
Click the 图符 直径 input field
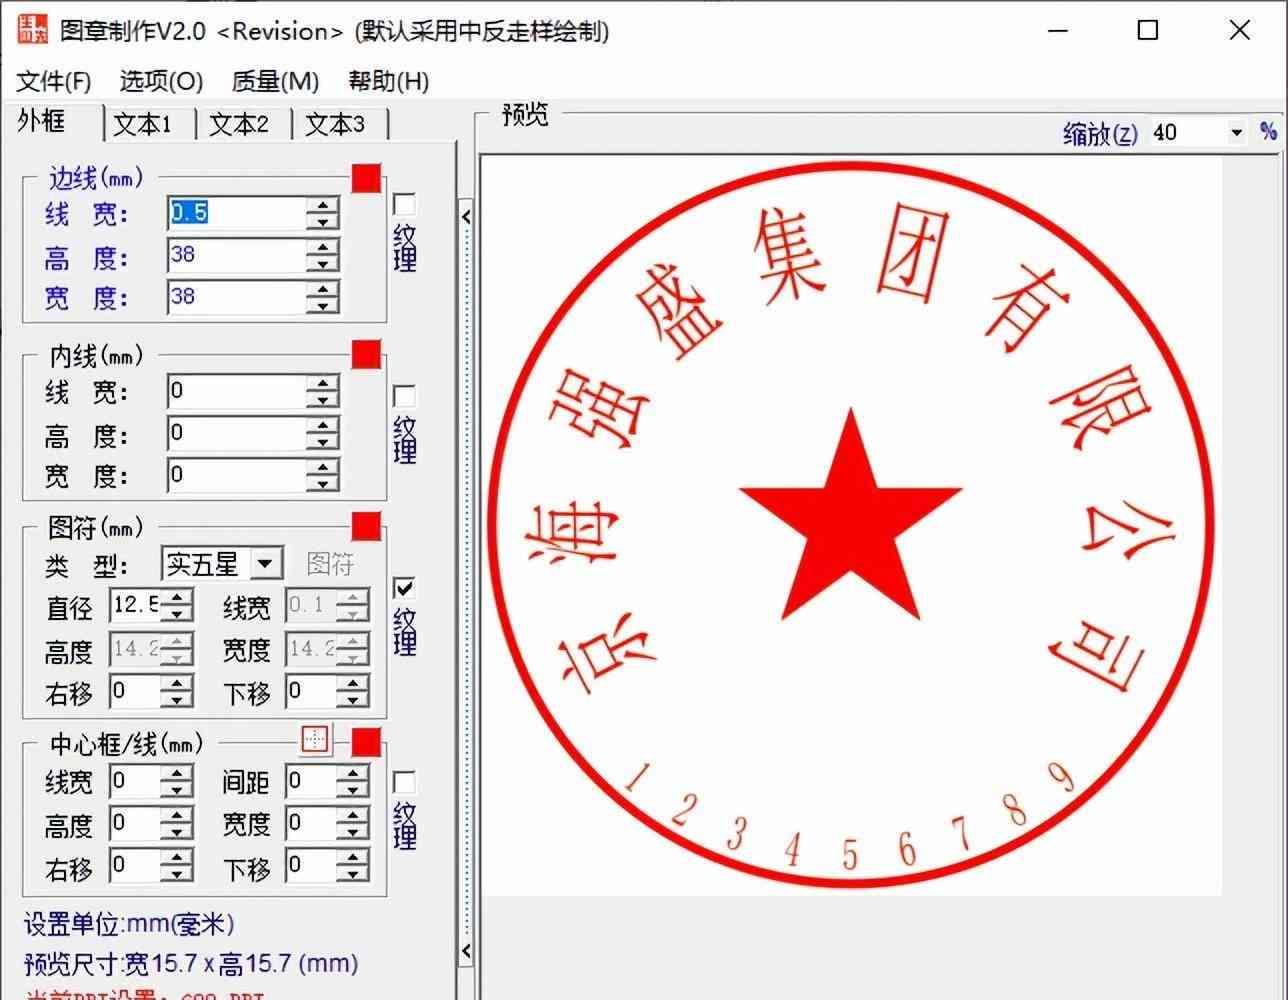(x=135, y=605)
